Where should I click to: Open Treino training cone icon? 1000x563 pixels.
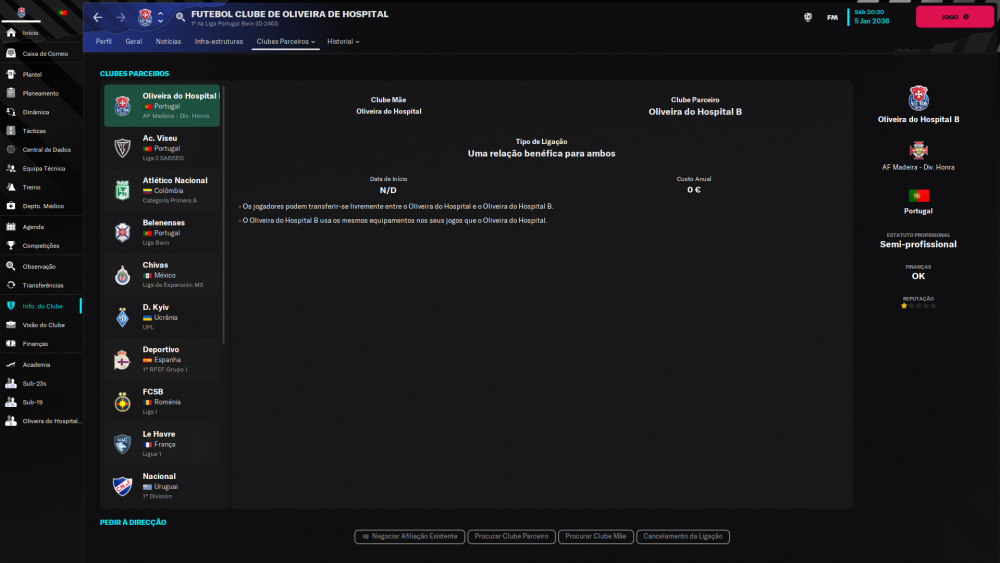[11, 187]
